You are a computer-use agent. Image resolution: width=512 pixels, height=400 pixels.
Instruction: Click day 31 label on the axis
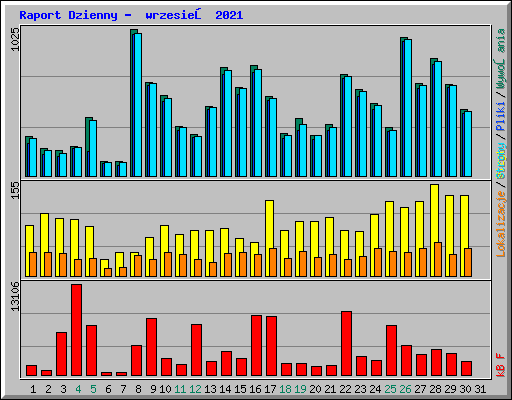tap(480, 389)
